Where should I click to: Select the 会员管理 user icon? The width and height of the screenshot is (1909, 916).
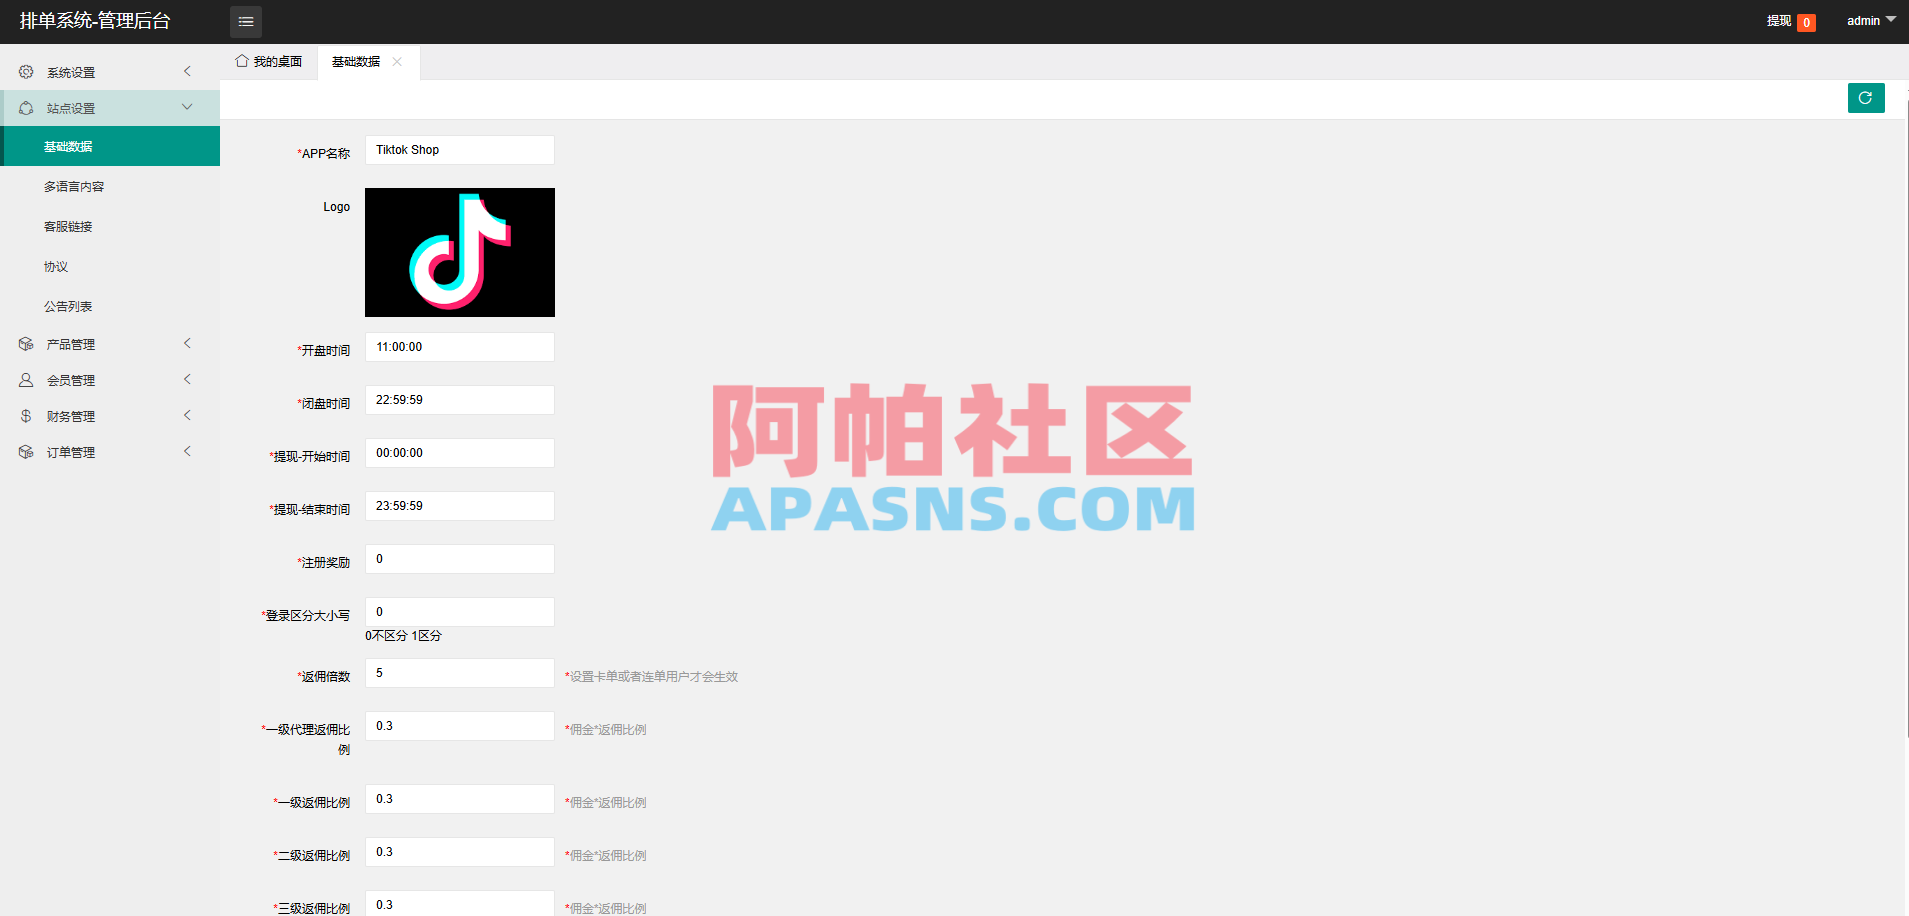click(x=25, y=379)
